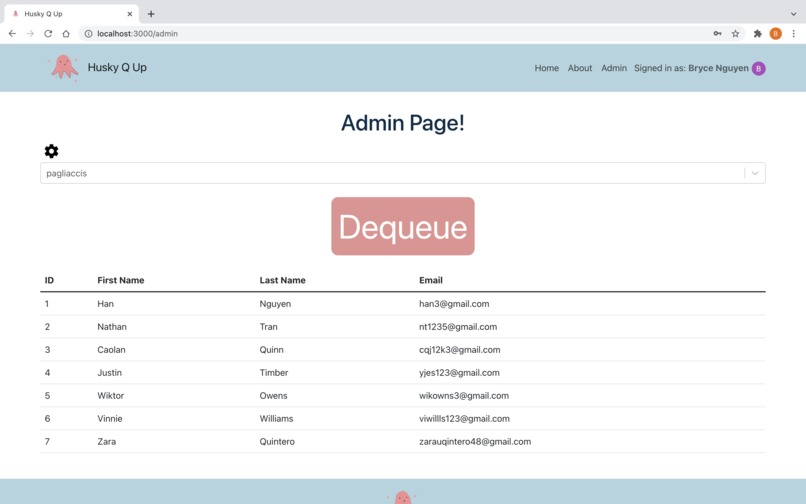The image size is (806, 504).
Task: Select first name Justin
Action: point(109,373)
